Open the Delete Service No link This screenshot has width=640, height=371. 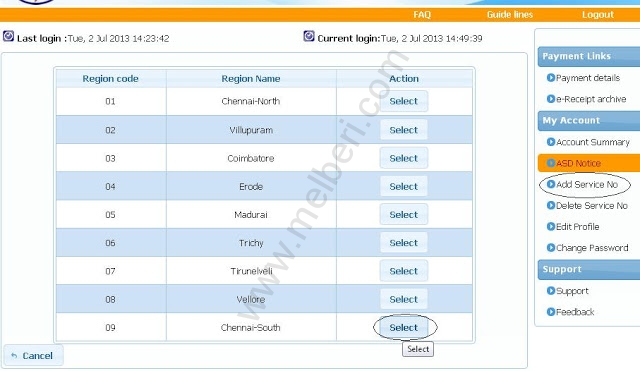pyautogui.click(x=592, y=206)
